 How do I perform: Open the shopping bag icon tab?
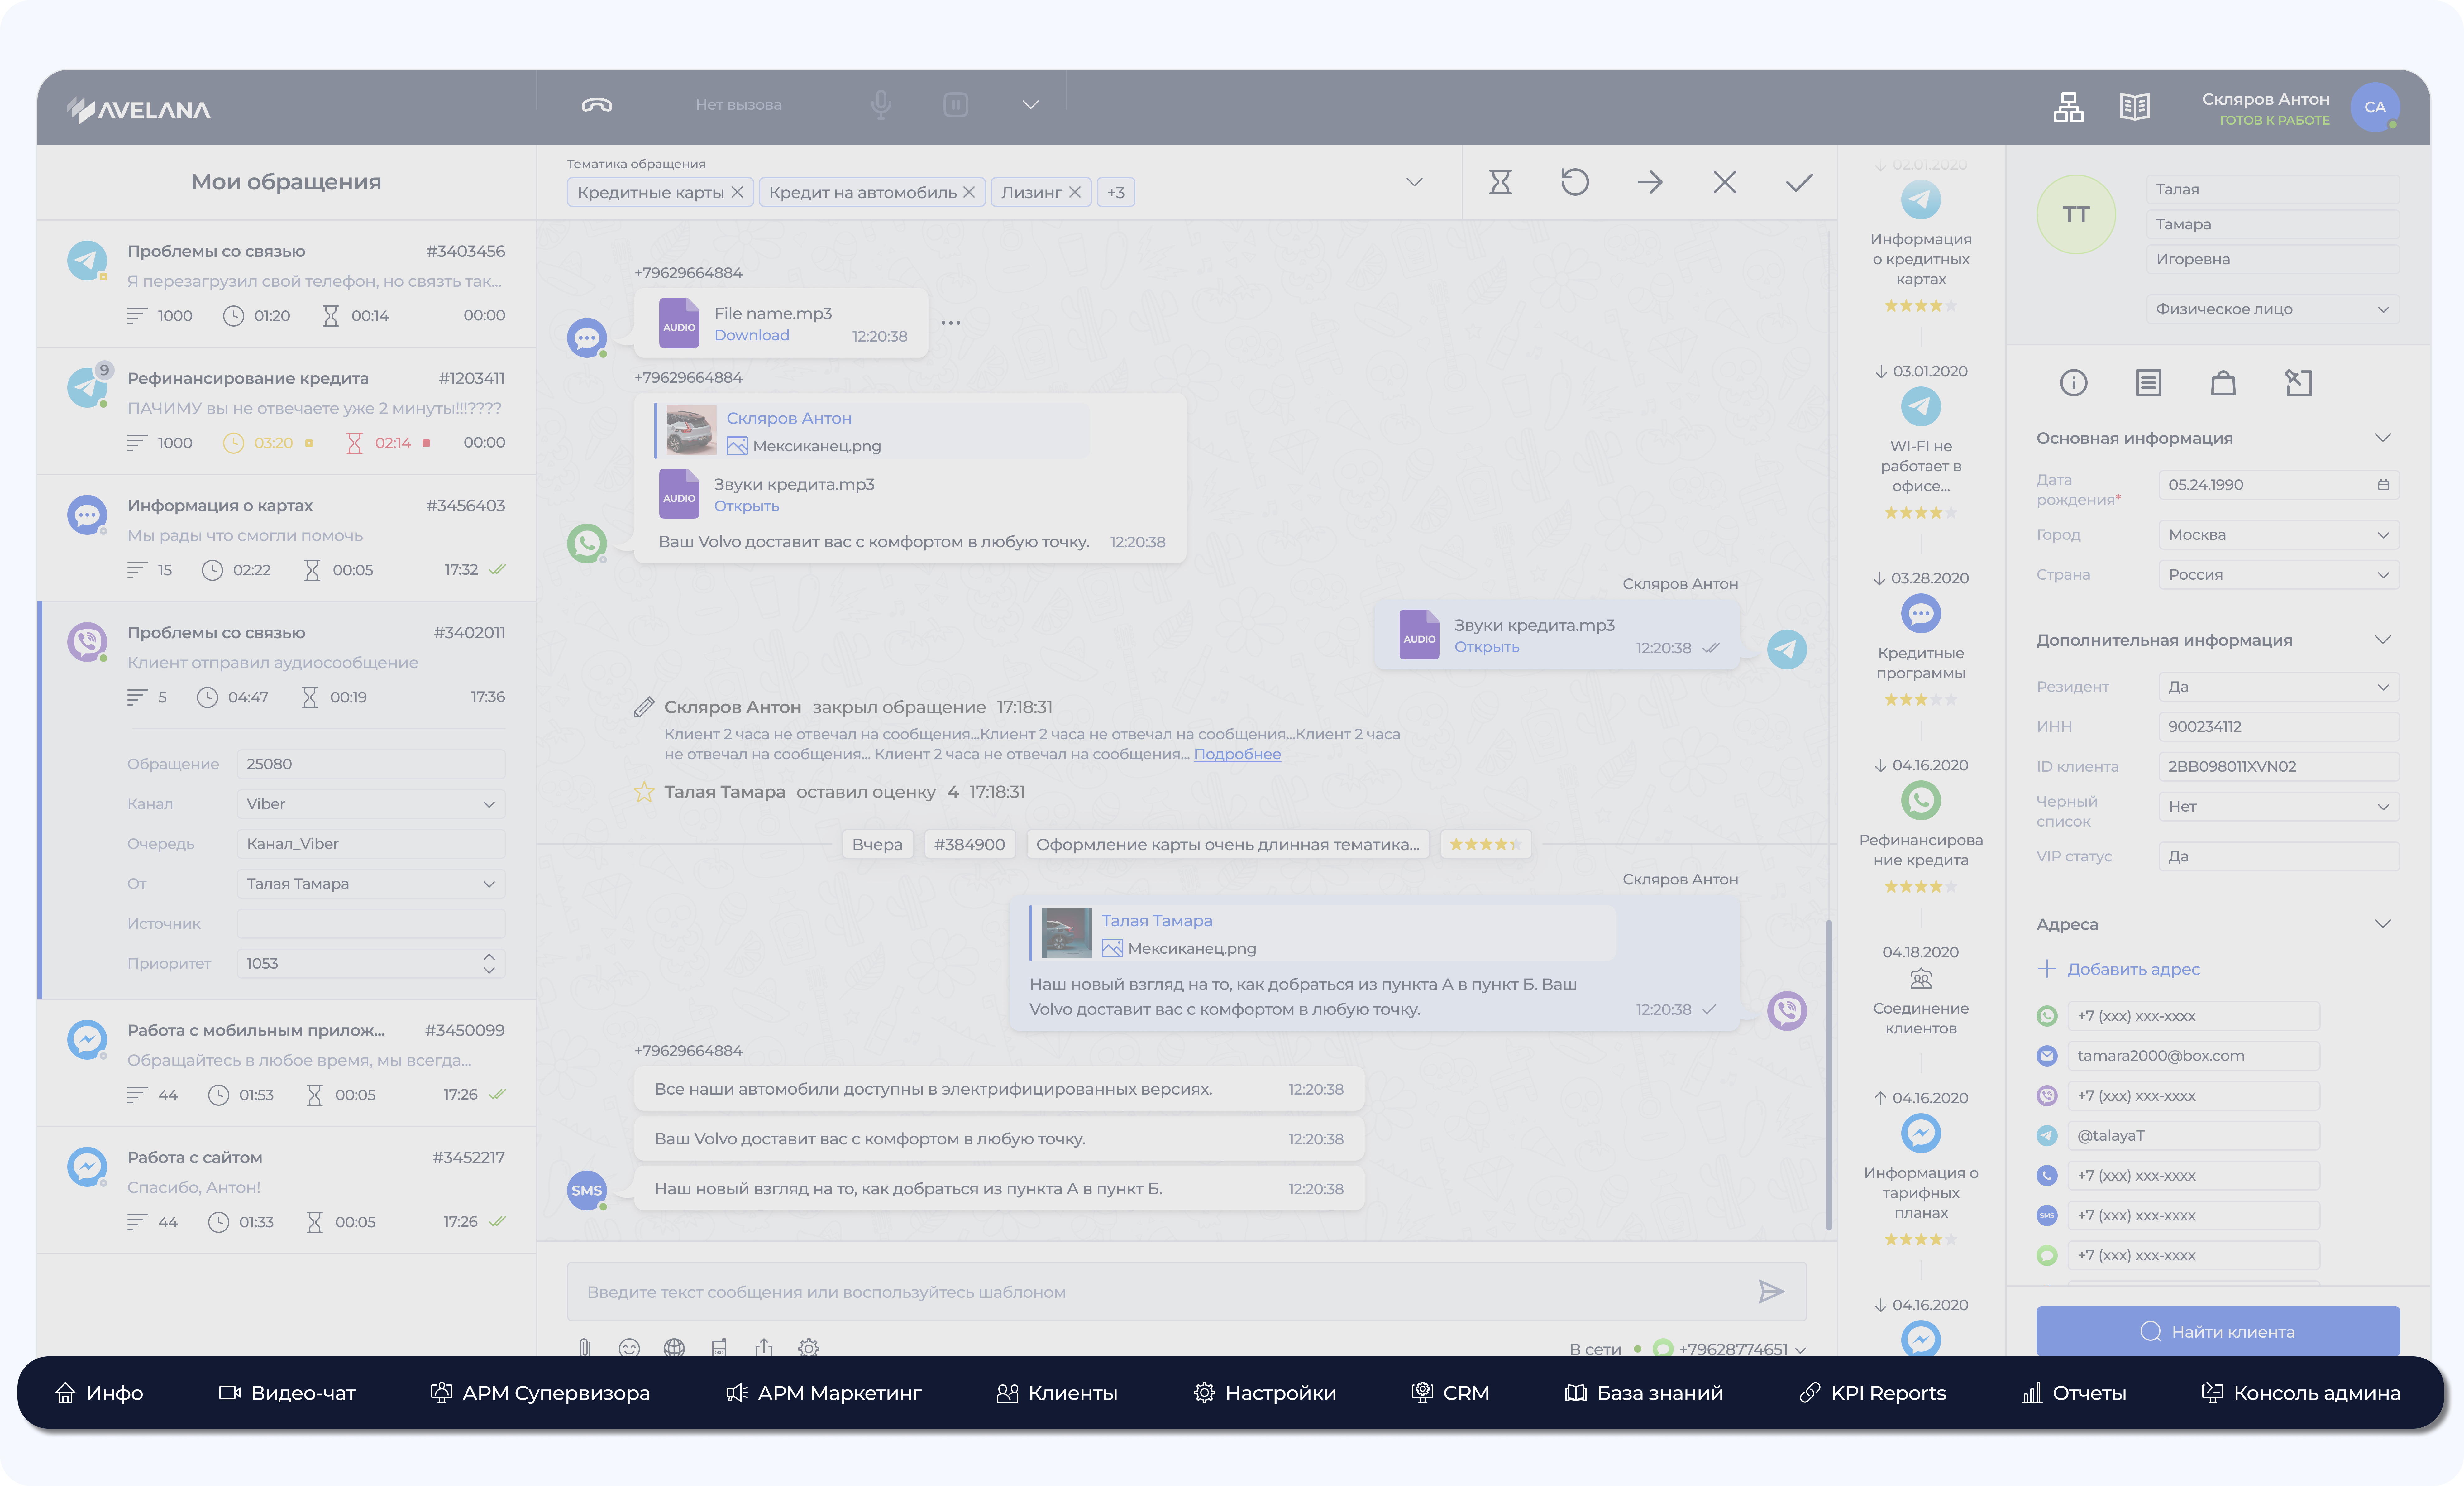pyautogui.click(x=2223, y=383)
